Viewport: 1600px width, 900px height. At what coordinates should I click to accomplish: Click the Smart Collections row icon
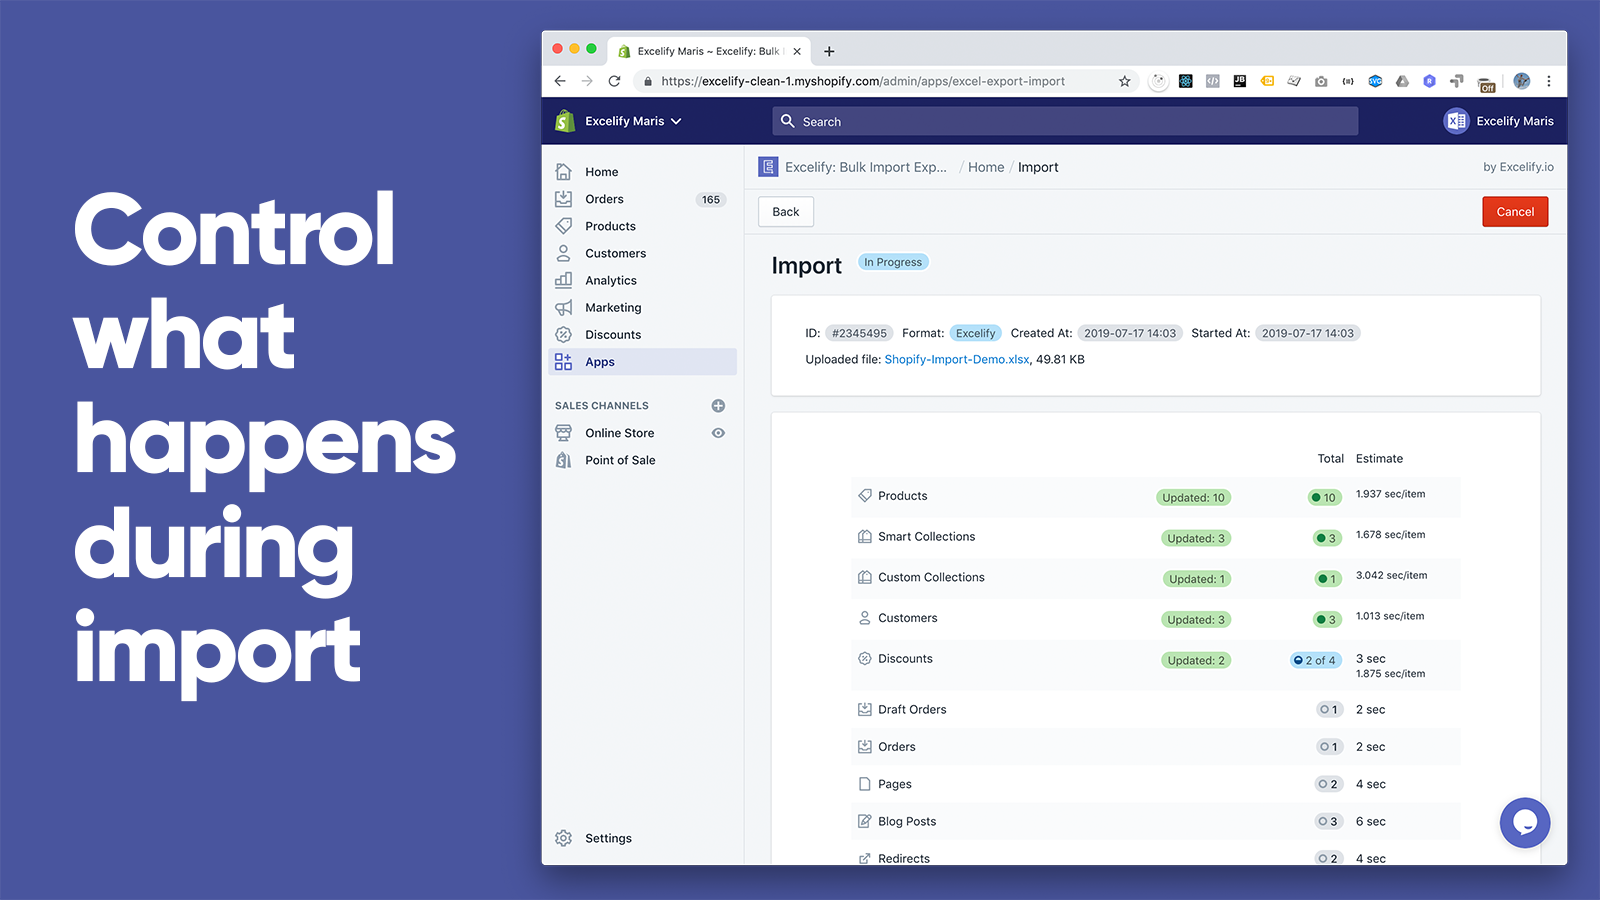(x=865, y=536)
